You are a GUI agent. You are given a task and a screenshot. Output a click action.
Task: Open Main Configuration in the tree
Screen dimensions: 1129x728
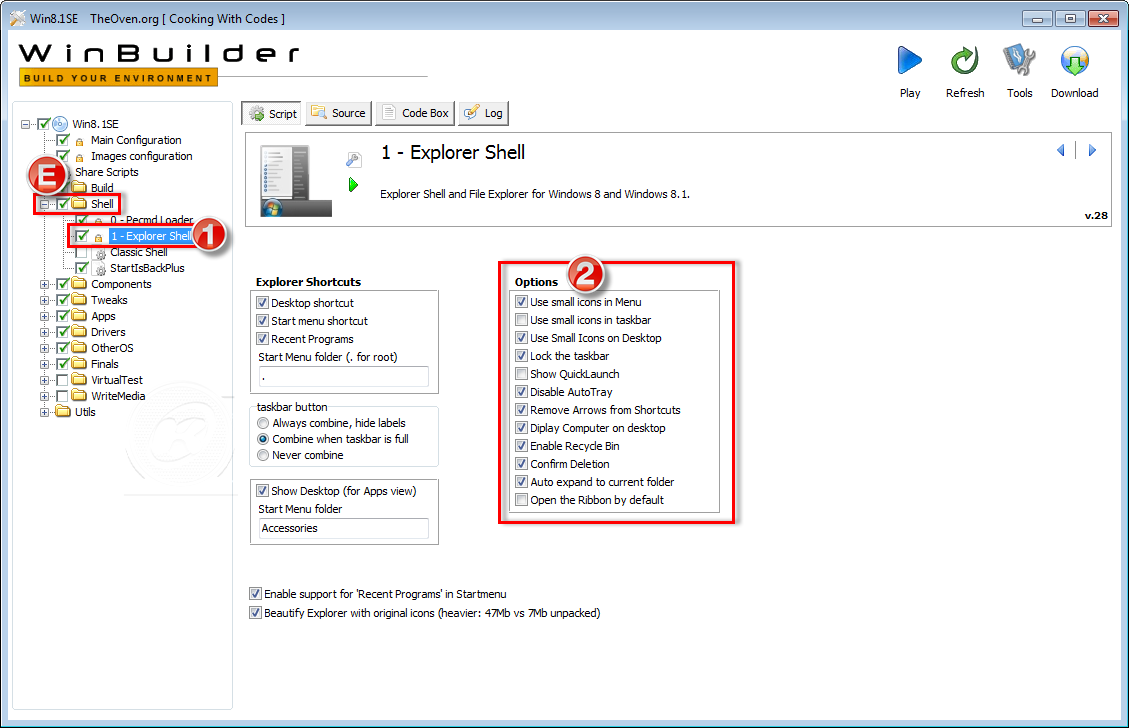pos(136,140)
